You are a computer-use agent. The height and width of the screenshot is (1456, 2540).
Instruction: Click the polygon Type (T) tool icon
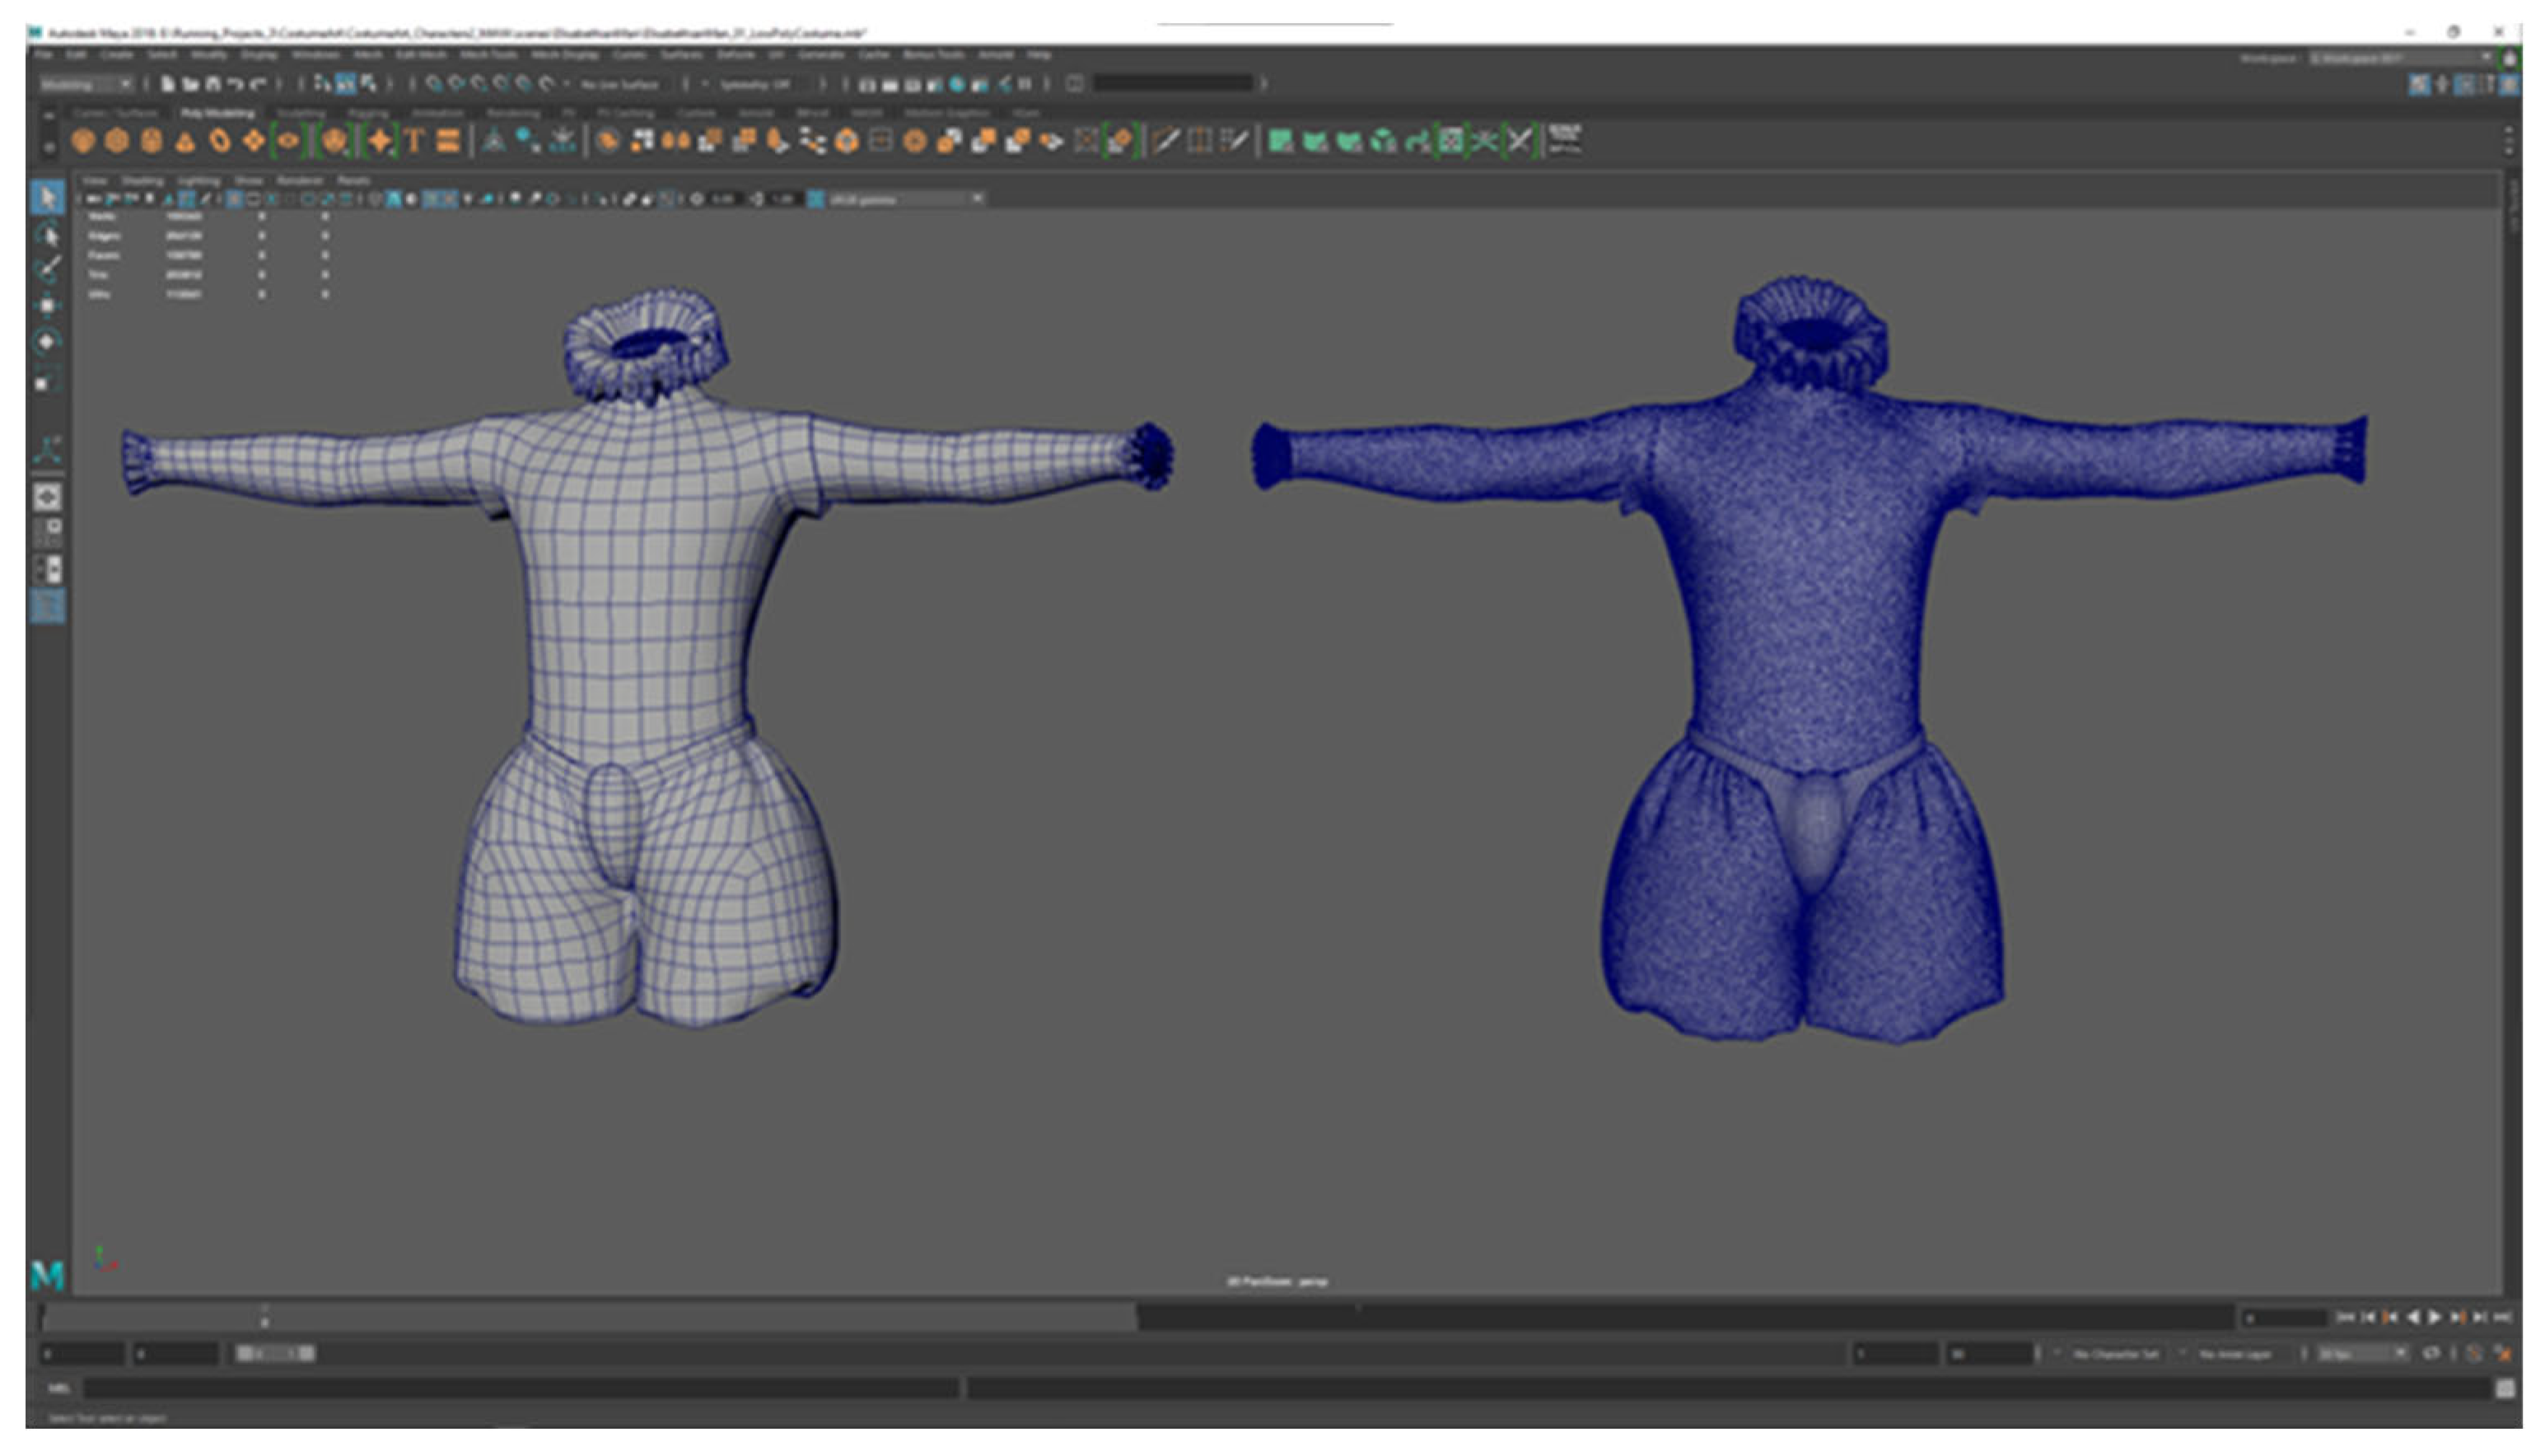click(x=414, y=141)
